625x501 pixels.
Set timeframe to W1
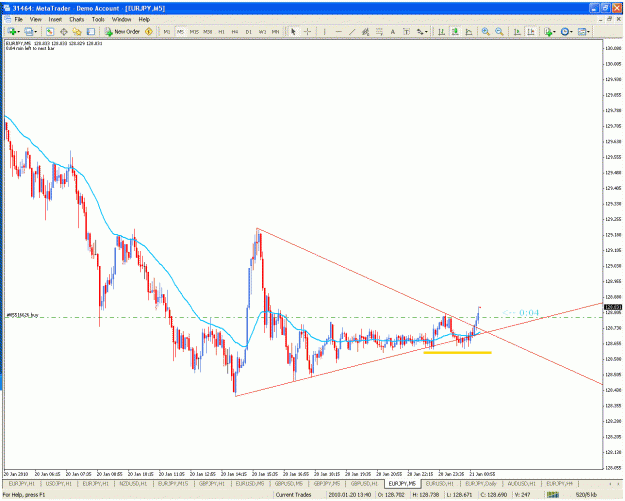click(262, 31)
